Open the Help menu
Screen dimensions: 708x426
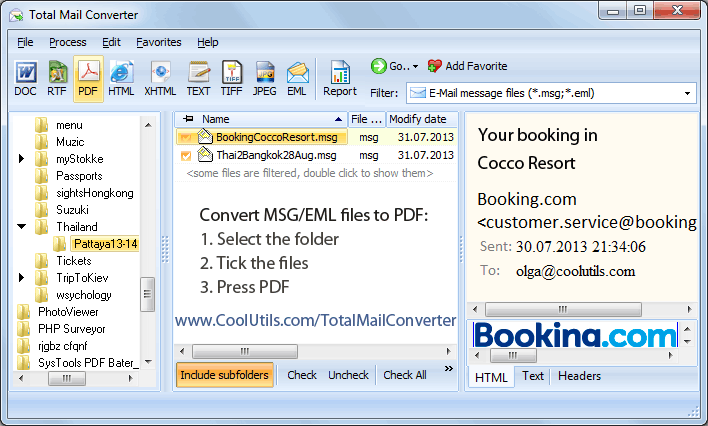point(208,42)
